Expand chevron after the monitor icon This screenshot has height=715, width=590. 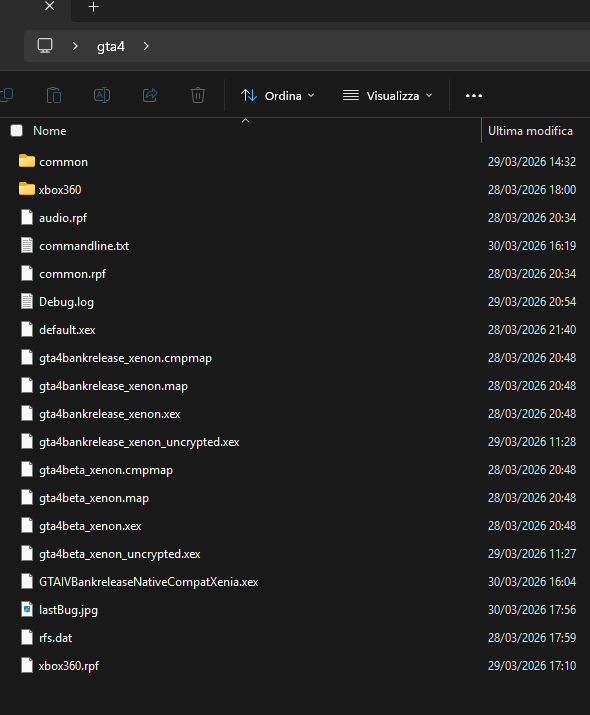[x=75, y=46]
